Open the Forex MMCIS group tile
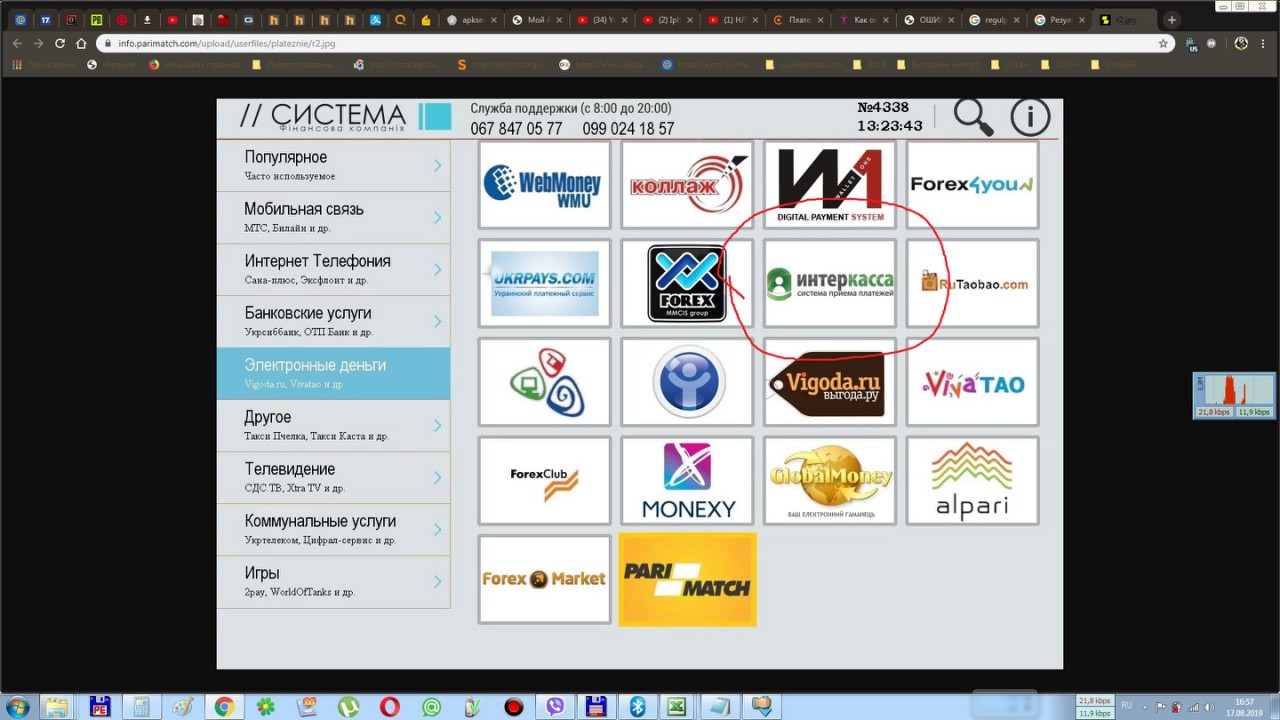This screenshot has width=1280, height=720. click(x=687, y=283)
